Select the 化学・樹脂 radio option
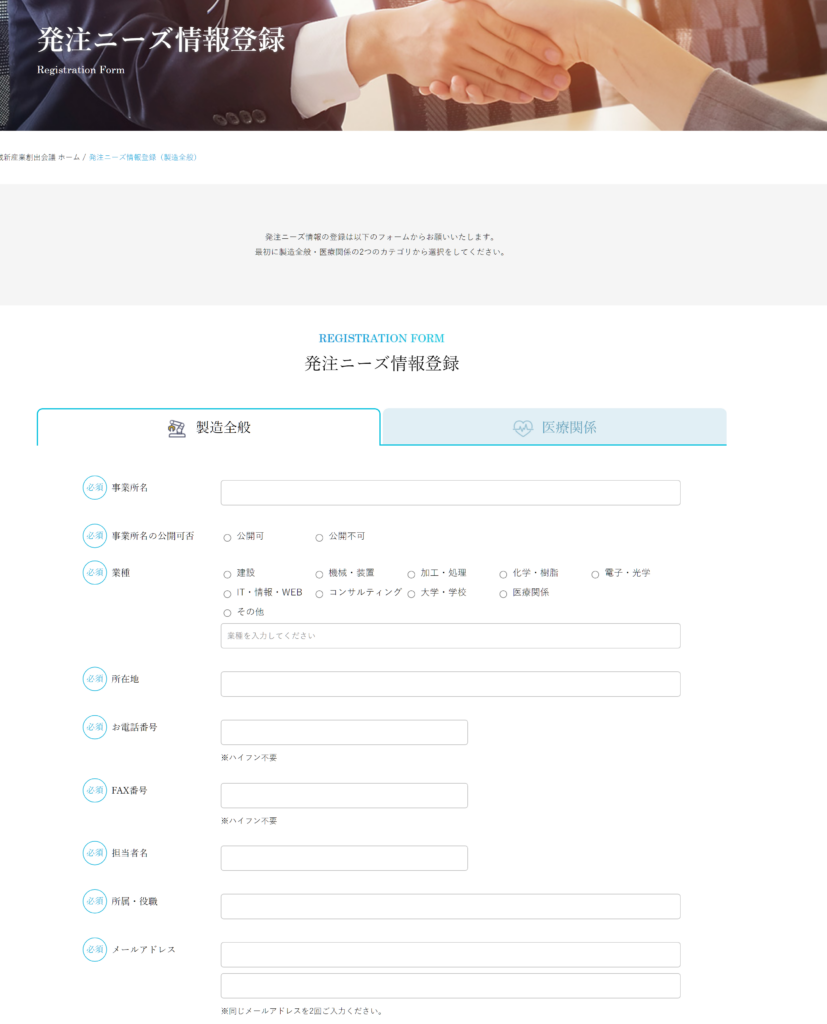Screen dimensions: 827x1024 (504, 574)
